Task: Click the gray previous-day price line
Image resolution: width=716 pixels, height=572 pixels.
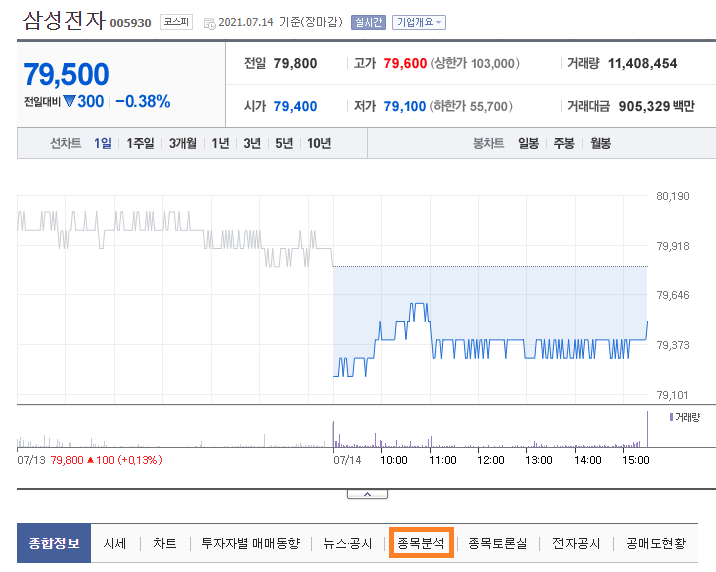Action: click(x=175, y=239)
